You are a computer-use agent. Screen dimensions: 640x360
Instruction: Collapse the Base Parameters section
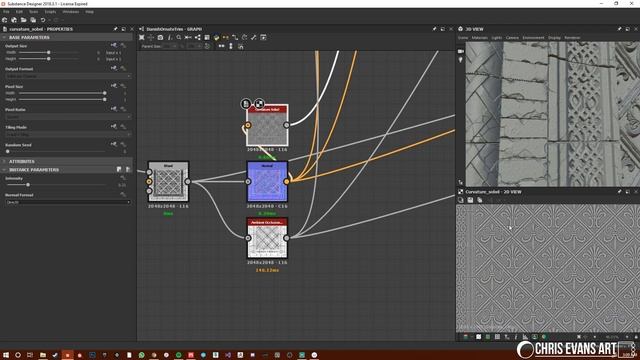tap(4, 37)
